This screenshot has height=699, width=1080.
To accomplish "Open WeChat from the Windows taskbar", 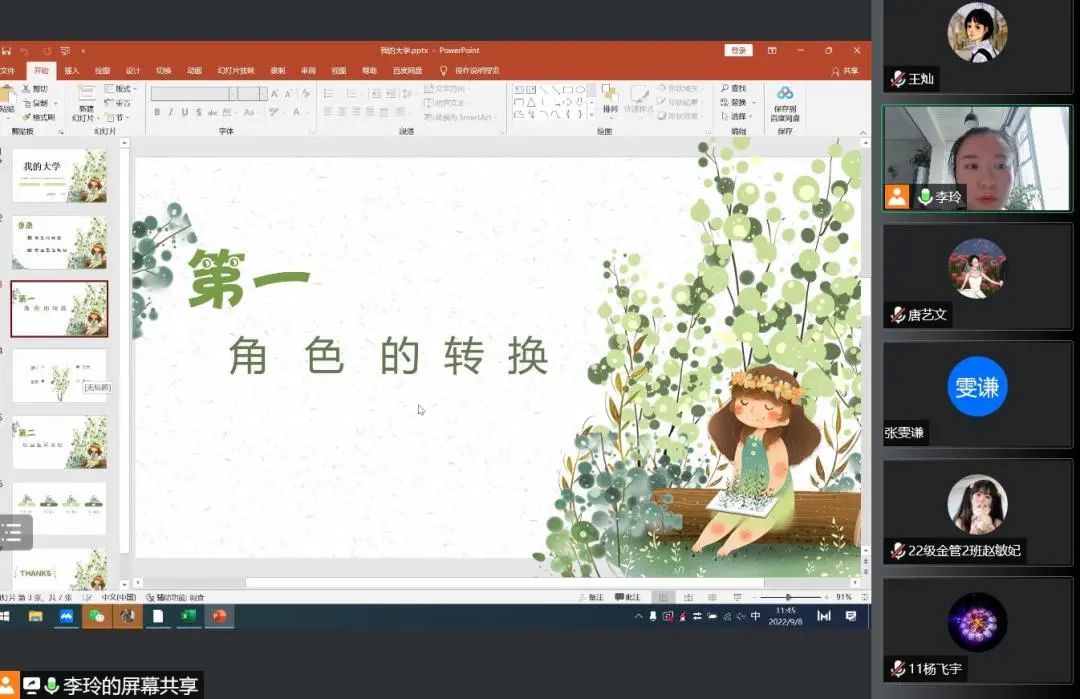I will (97, 616).
